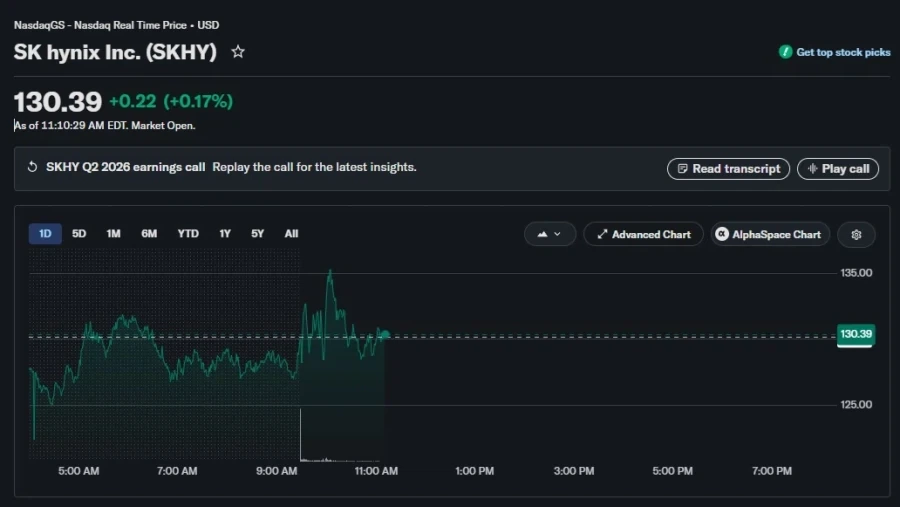Select the 1D time range
The height and width of the screenshot is (507, 900).
(x=45, y=234)
